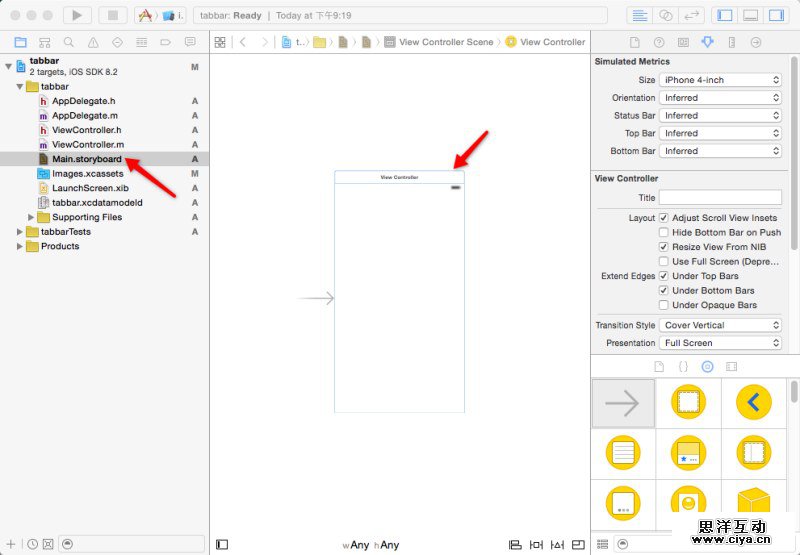This screenshot has height=555, width=800.
Task: Click the Title text field
Action: (x=720, y=198)
